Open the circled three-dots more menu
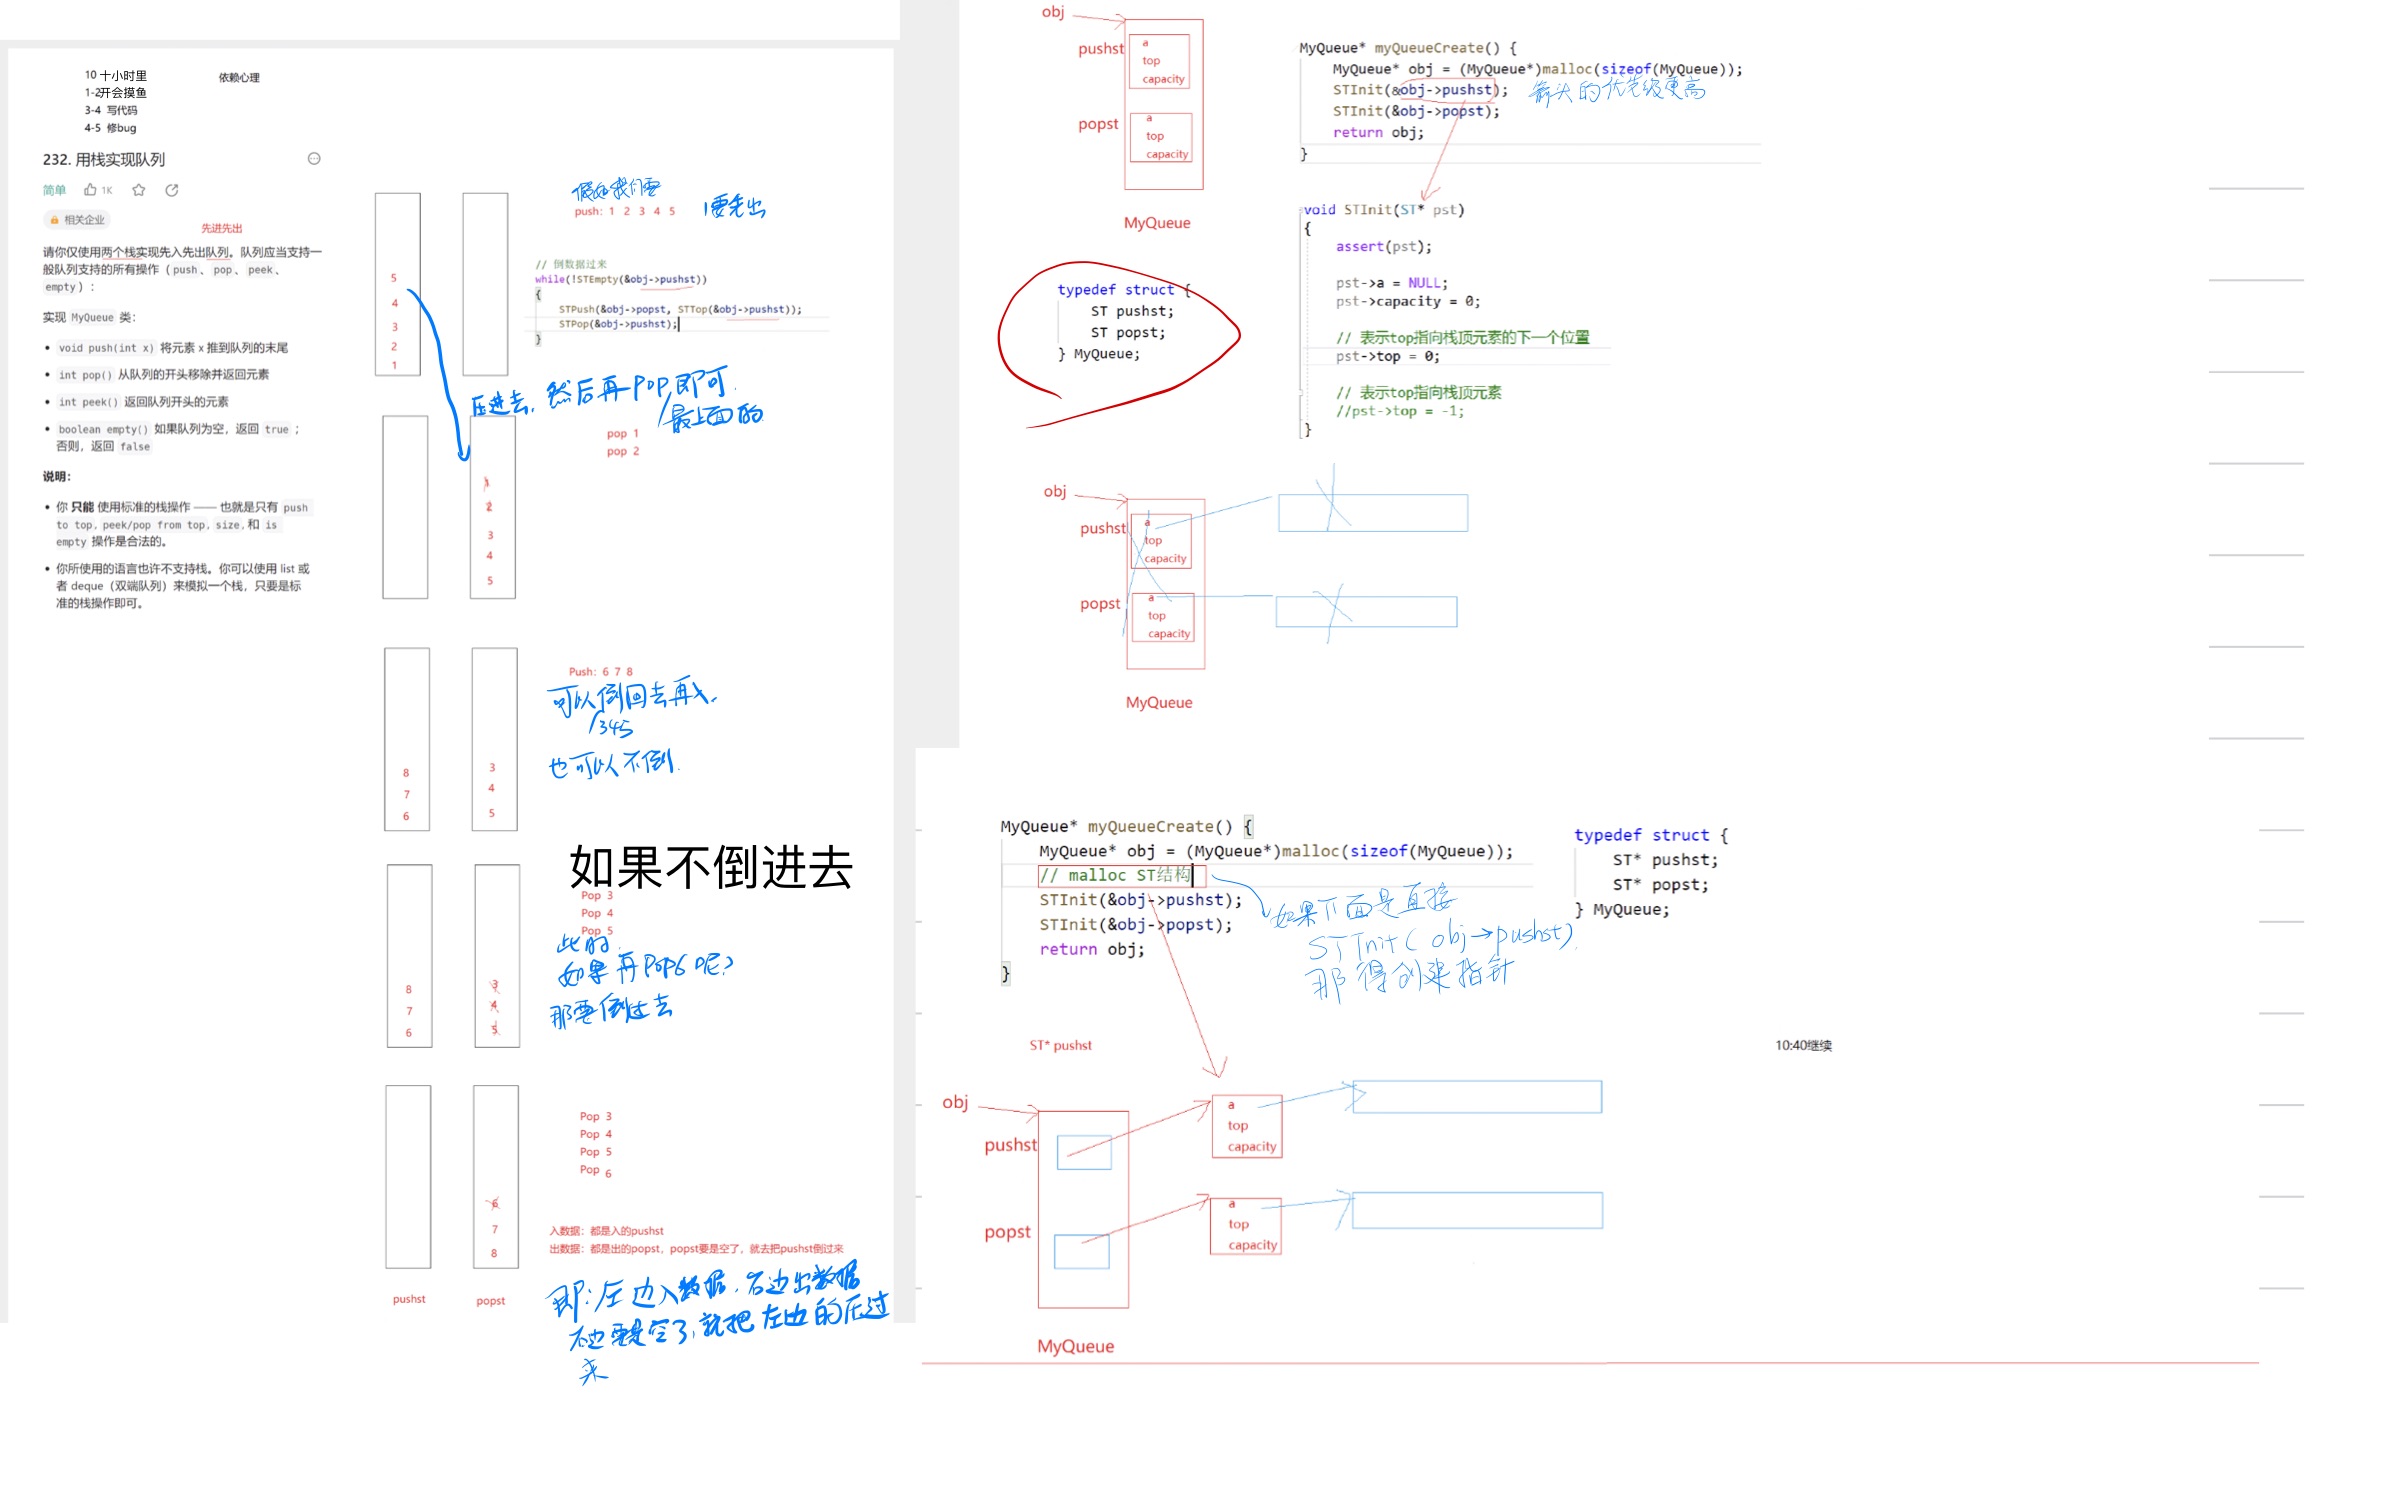 click(x=314, y=159)
